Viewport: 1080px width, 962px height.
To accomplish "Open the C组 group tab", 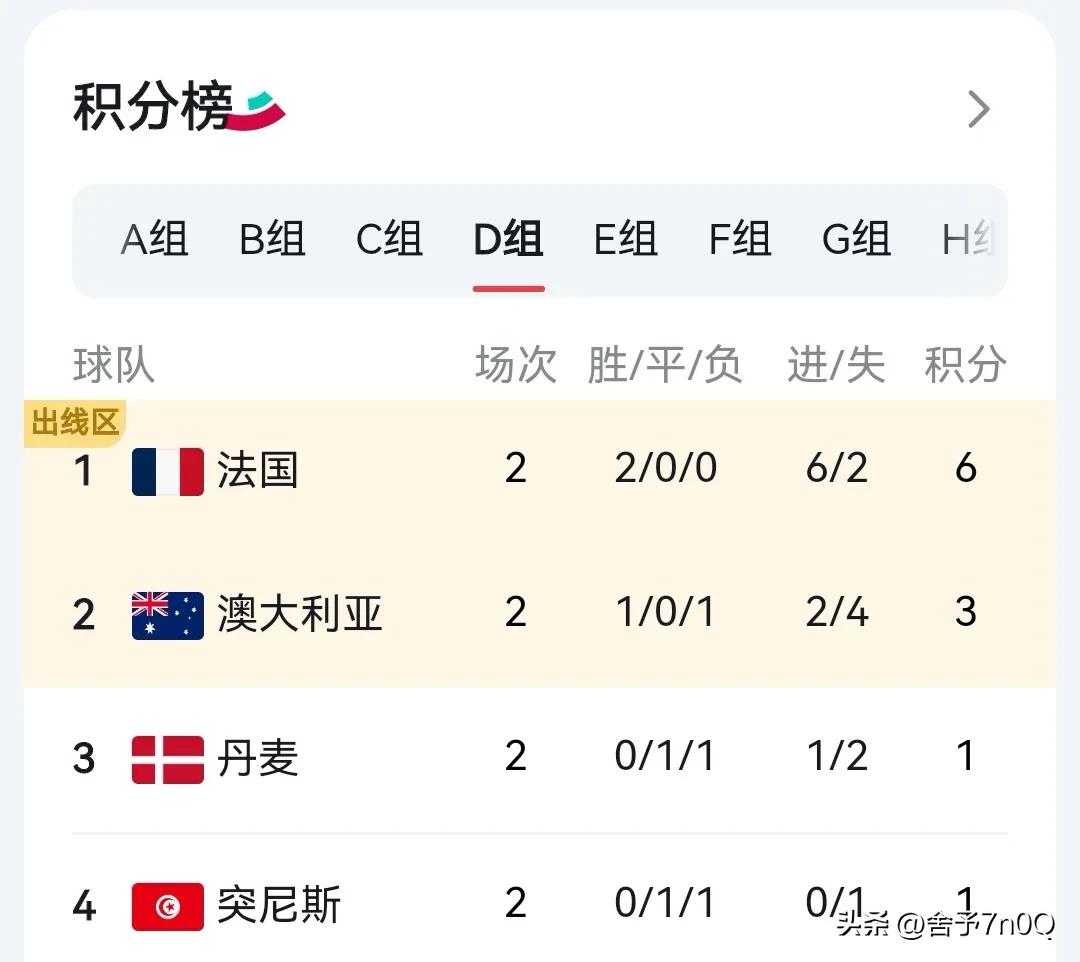I will [389, 240].
